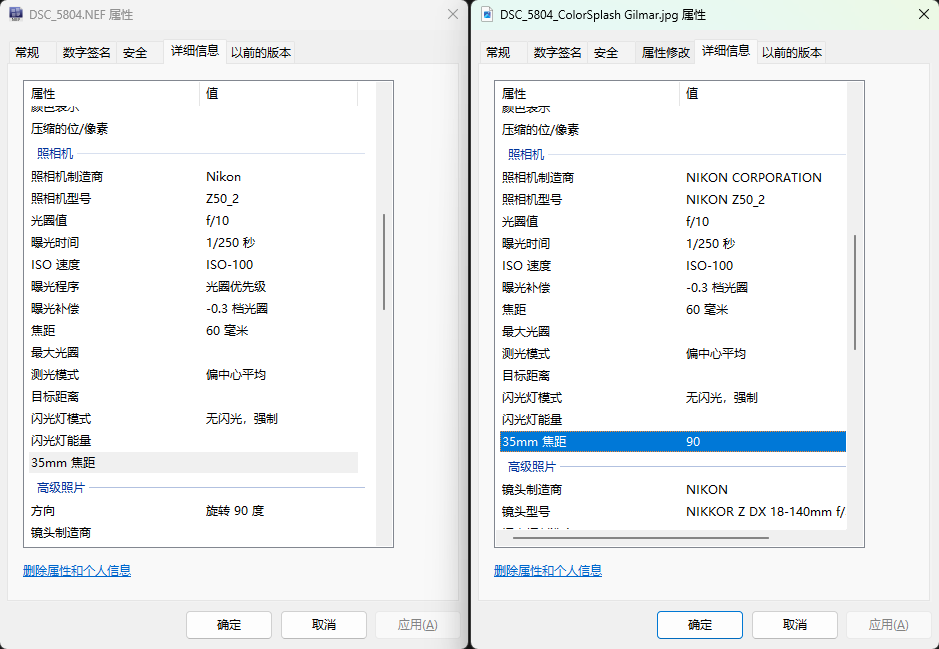
Task: Select ISO 速度 row in NEF window
Action: coord(193,265)
